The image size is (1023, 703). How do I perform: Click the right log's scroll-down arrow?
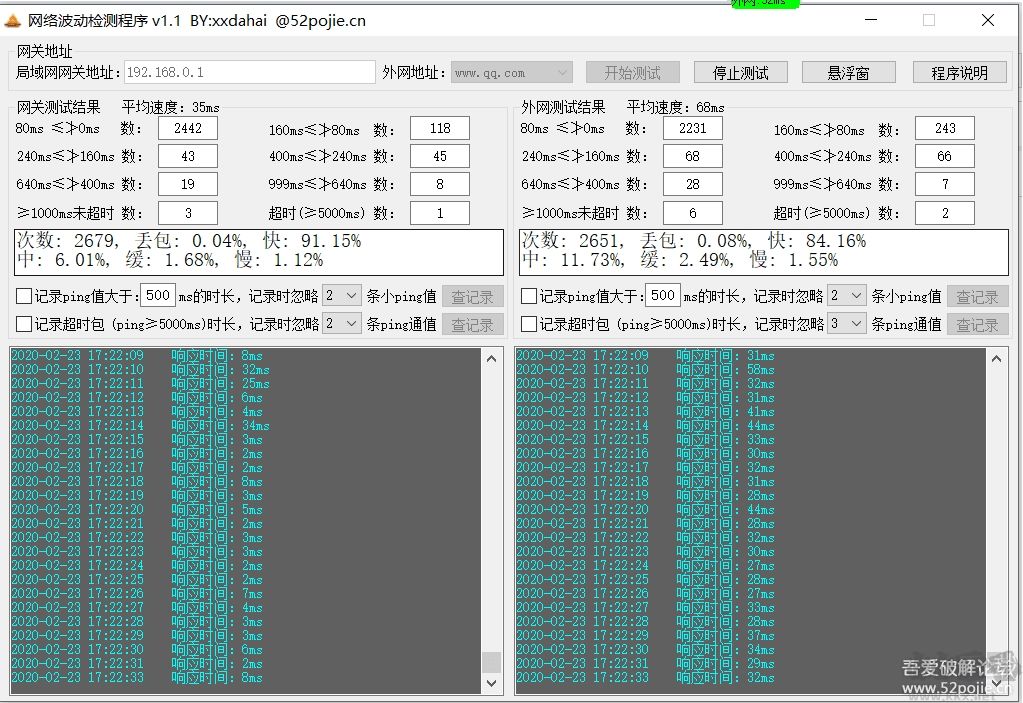(996, 682)
